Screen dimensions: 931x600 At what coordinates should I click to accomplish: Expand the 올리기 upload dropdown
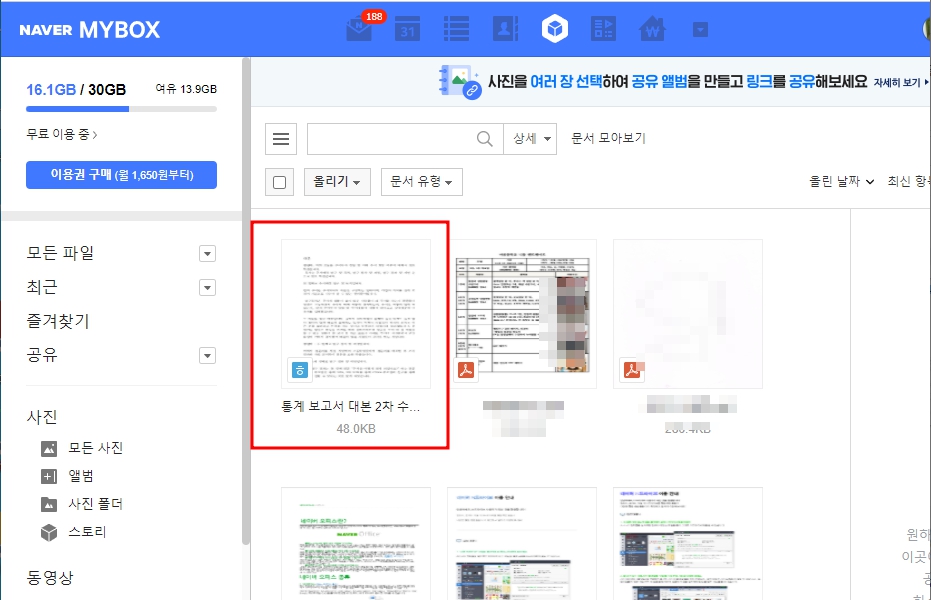click(x=335, y=182)
